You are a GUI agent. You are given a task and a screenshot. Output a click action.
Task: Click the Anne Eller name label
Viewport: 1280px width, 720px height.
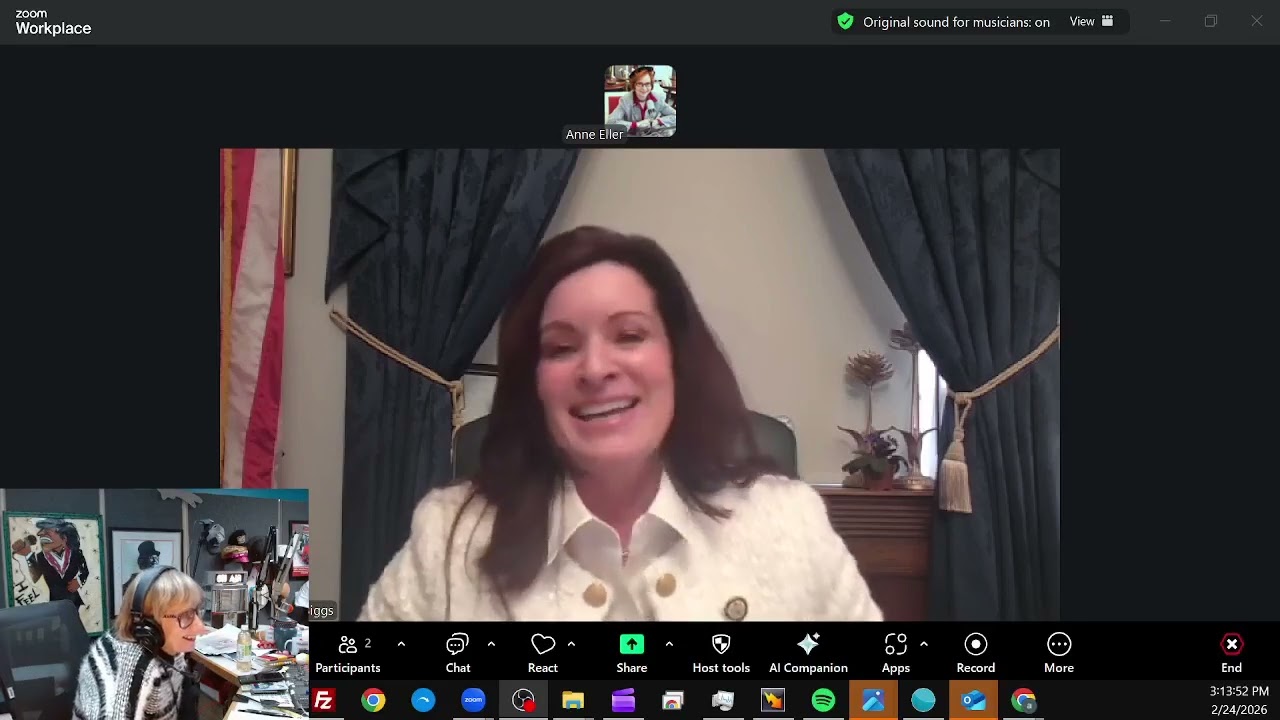point(594,134)
